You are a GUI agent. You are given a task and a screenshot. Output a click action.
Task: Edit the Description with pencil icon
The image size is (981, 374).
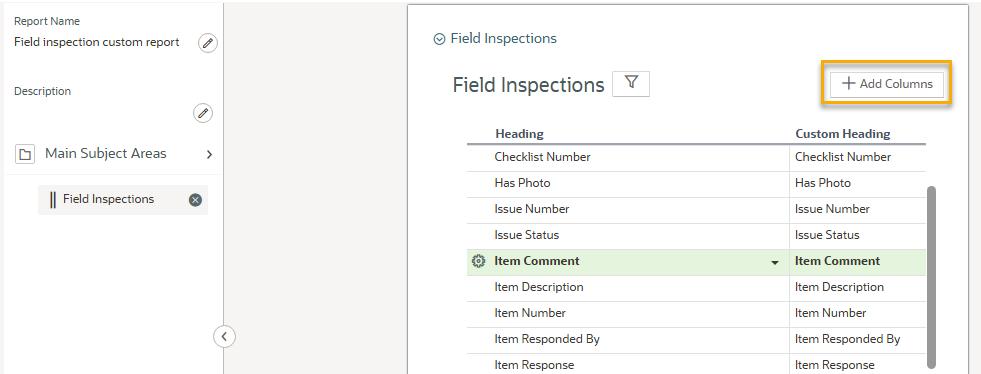click(x=203, y=113)
